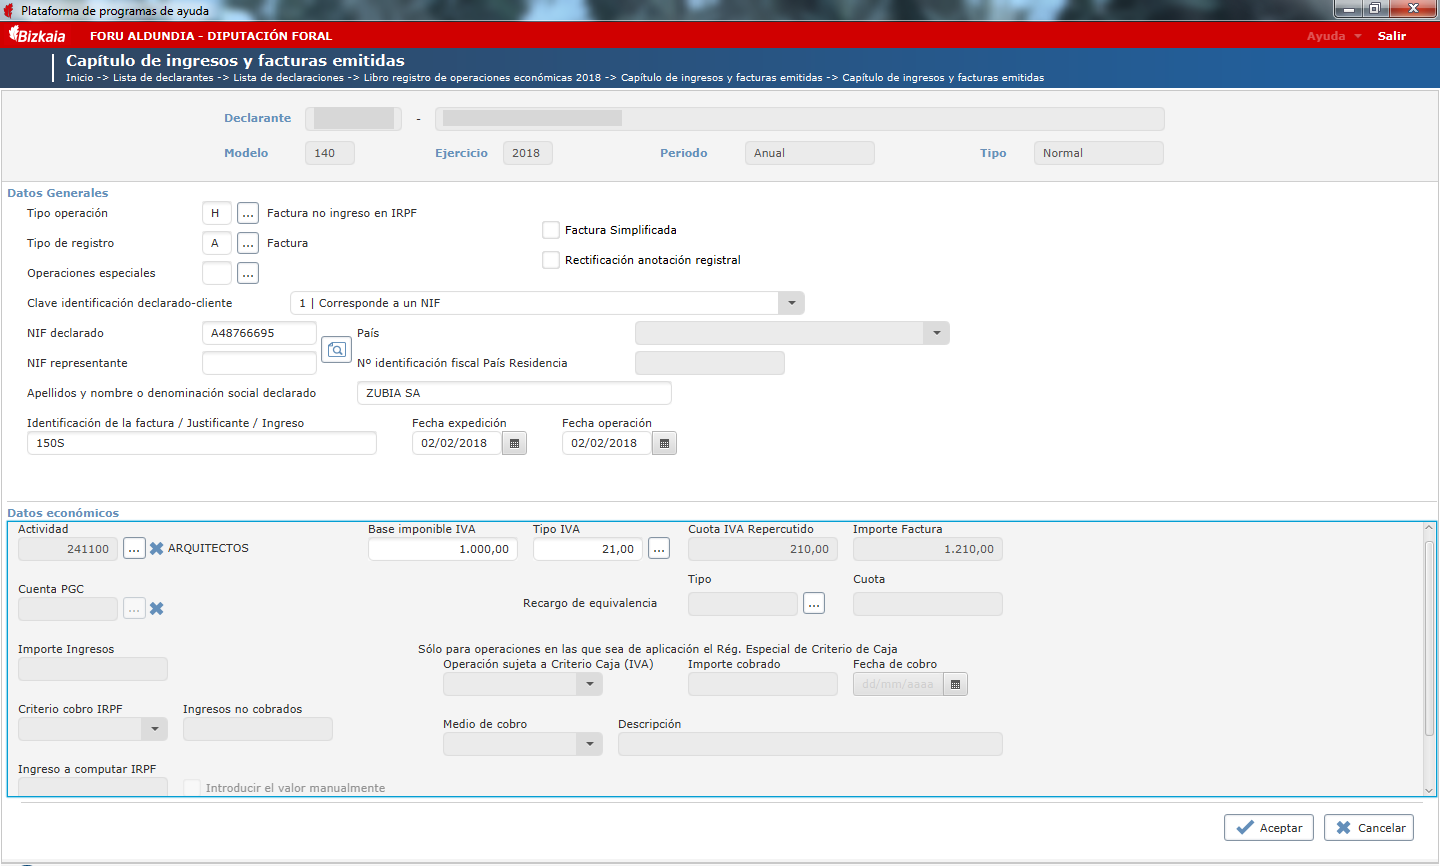Screen dimensions: 1440x866
Task: Expand Operación sujeta a Criterio Caja dropdown
Action: [x=590, y=684]
